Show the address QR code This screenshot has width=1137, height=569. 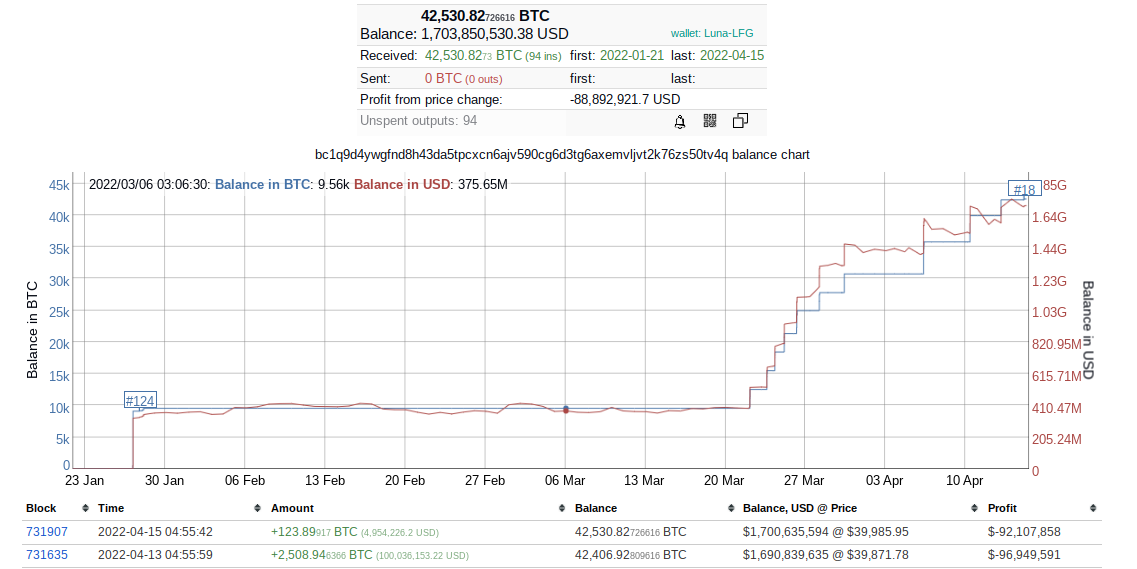[x=710, y=121]
